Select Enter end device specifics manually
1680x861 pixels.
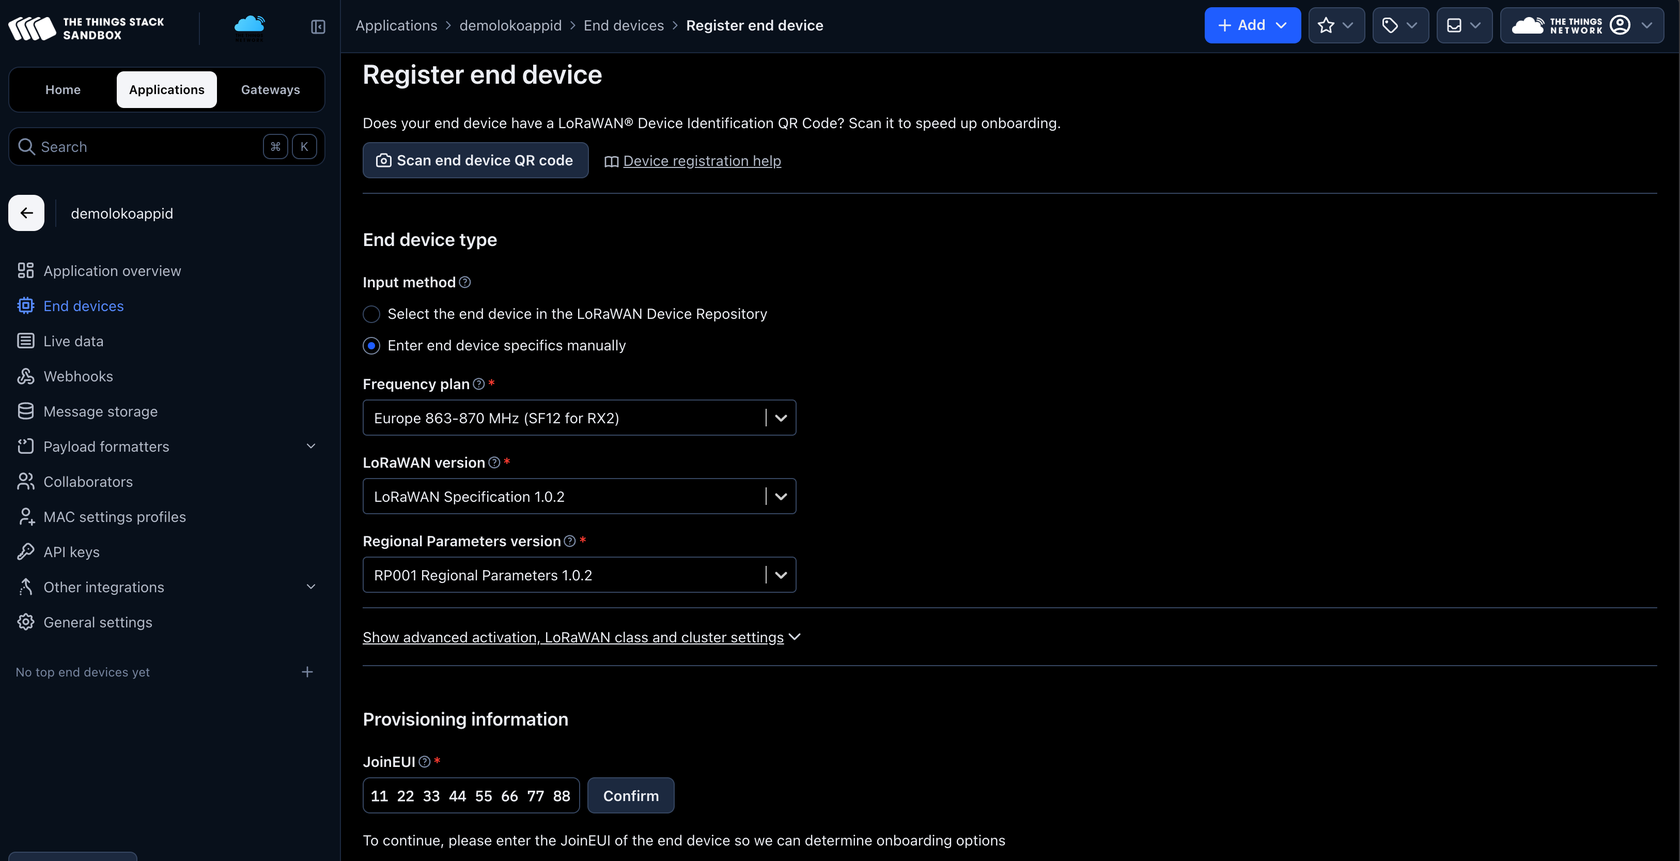pos(371,346)
